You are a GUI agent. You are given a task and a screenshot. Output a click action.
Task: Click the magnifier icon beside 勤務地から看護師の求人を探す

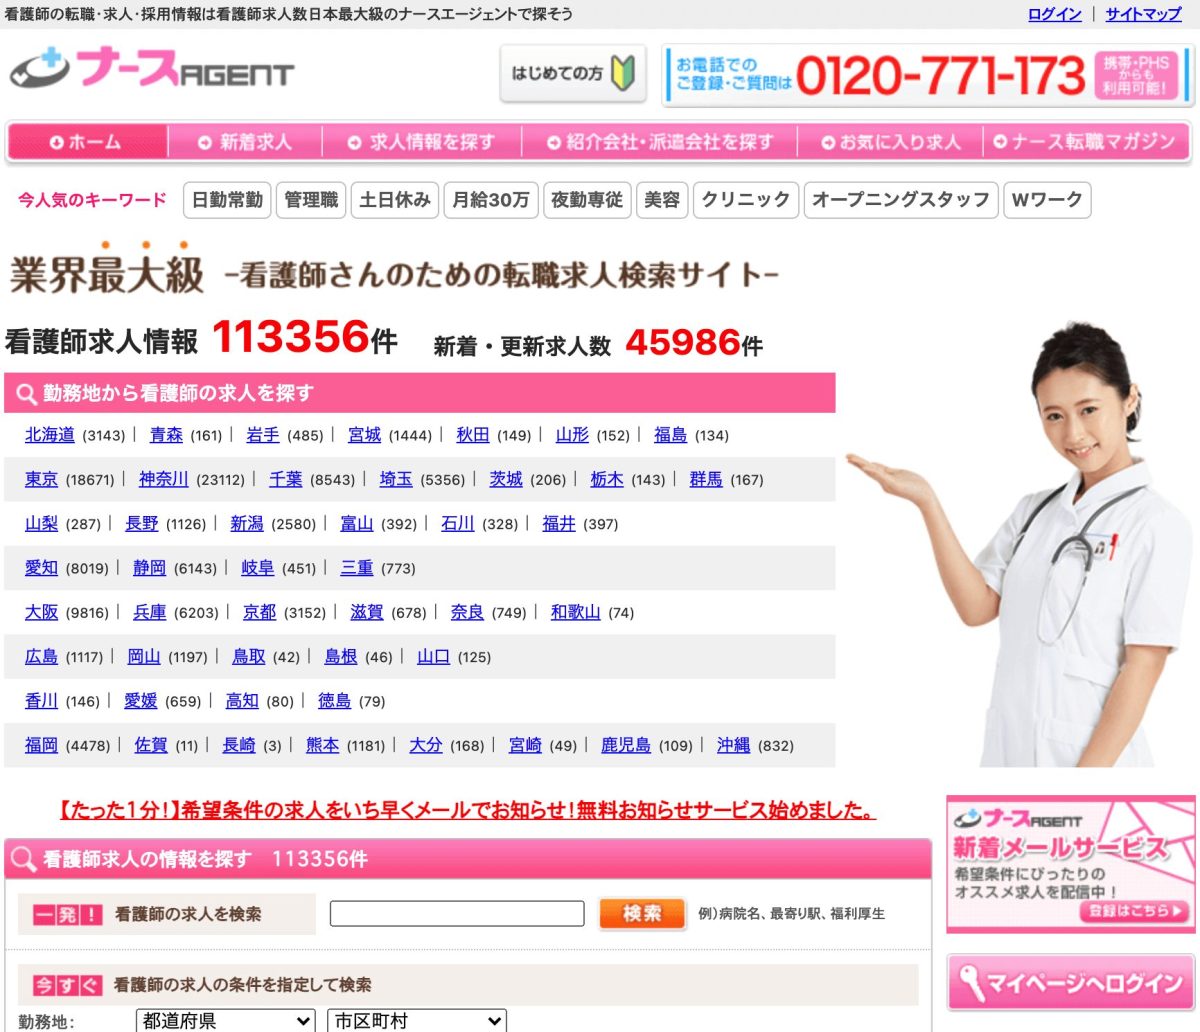(25, 394)
